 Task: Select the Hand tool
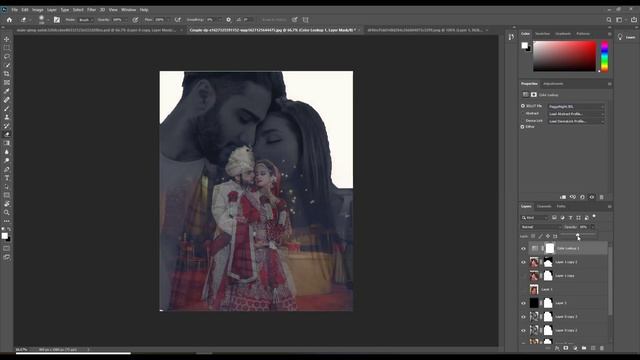pos(7,204)
